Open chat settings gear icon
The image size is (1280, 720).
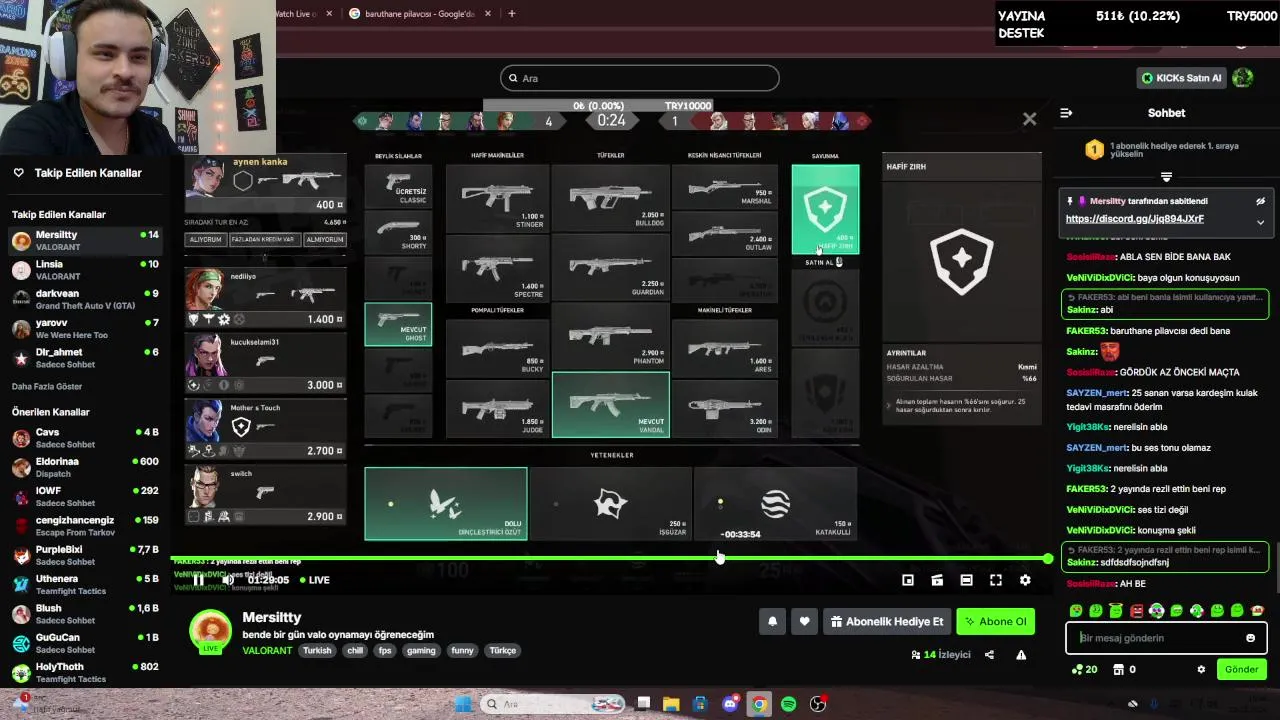click(x=1201, y=670)
